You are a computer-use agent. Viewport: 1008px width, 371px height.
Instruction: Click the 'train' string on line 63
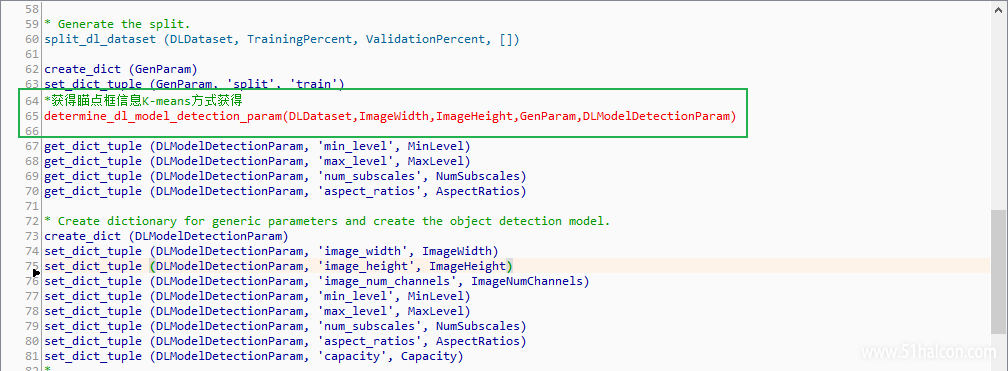point(317,84)
